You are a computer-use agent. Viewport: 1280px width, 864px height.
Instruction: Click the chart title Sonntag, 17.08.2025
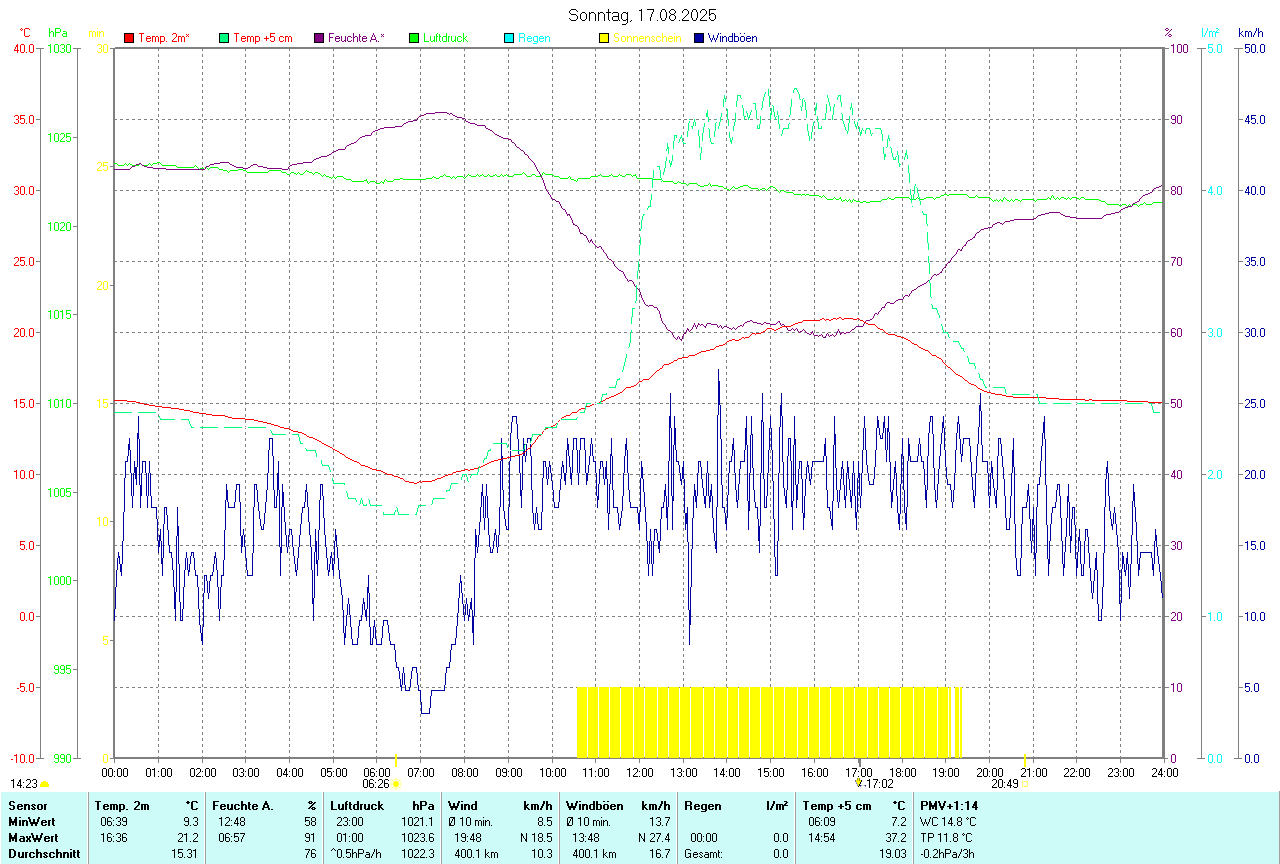coord(642,15)
